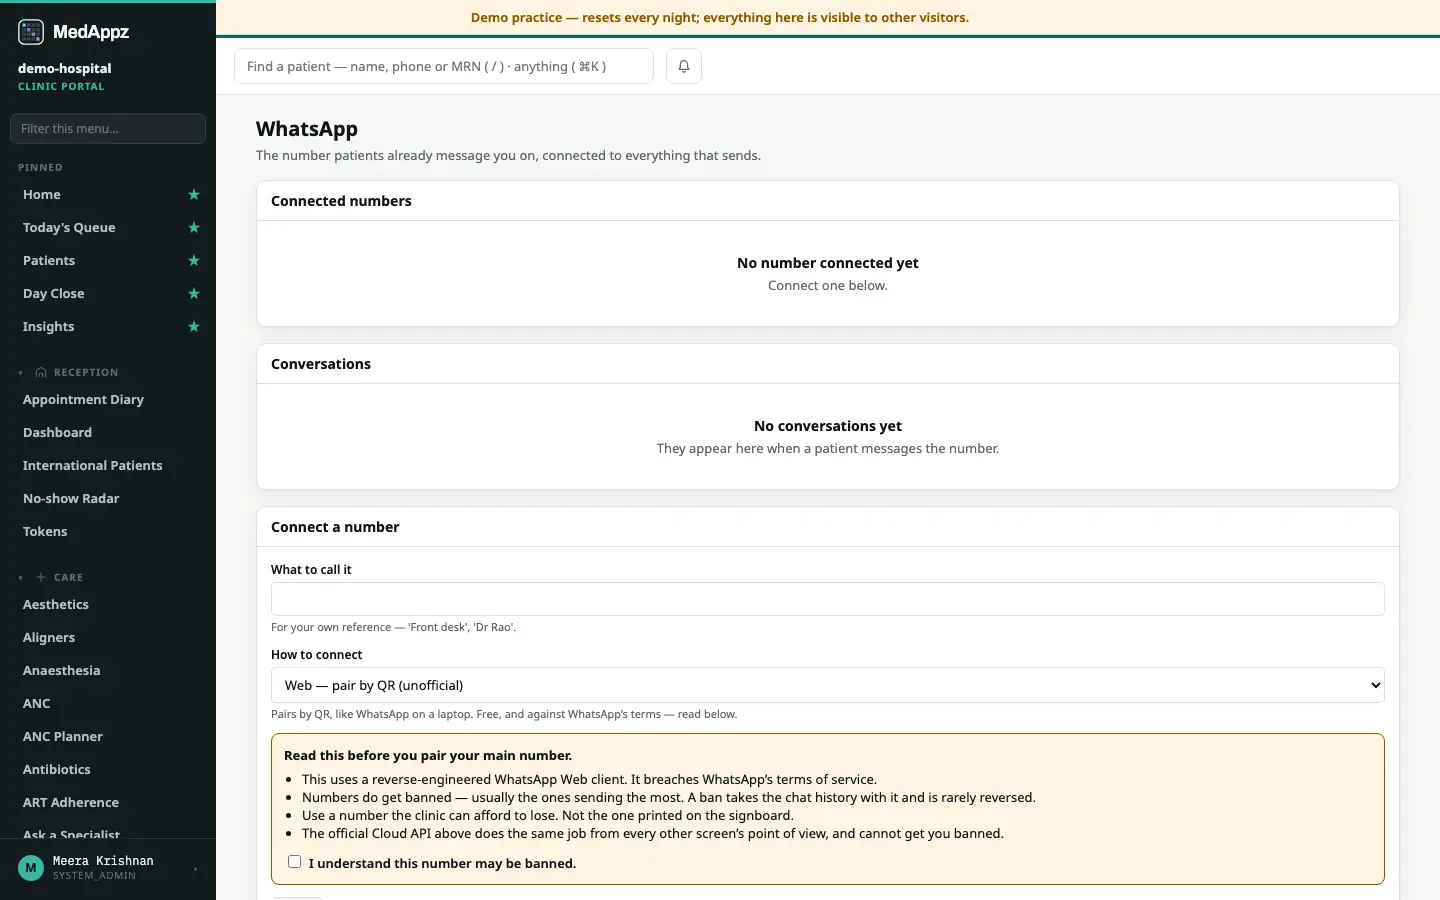The height and width of the screenshot is (900, 1440).
Task: Click the 'How to connect' field label
Action: click(x=317, y=655)
